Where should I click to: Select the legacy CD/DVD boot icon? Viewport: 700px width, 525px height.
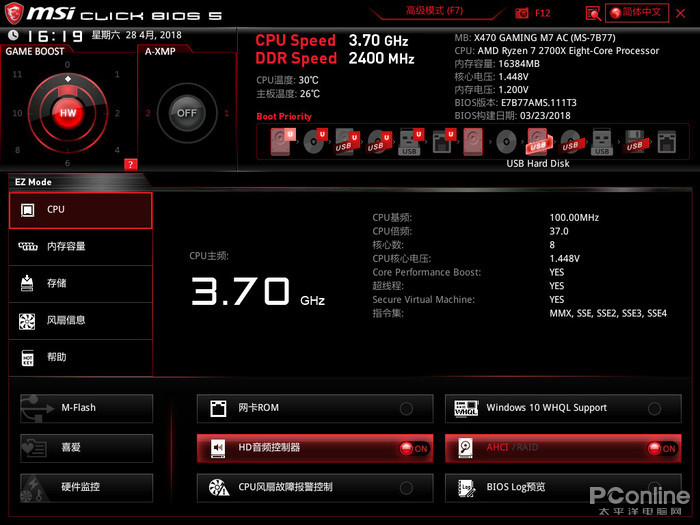pos(506,142)
